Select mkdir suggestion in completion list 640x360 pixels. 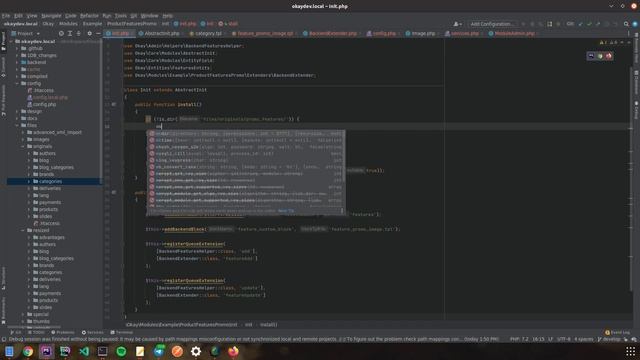click(x=246, y=133)
